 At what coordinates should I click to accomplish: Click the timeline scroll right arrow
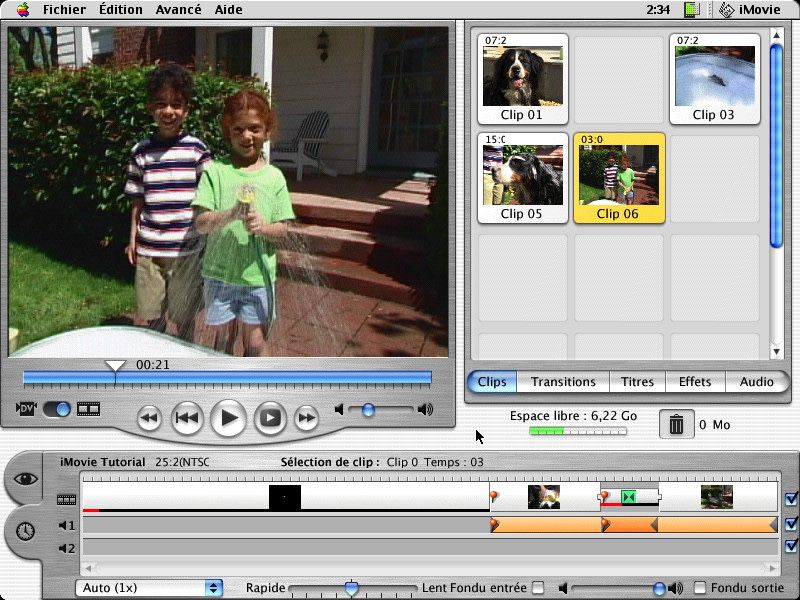pos(772,567)
